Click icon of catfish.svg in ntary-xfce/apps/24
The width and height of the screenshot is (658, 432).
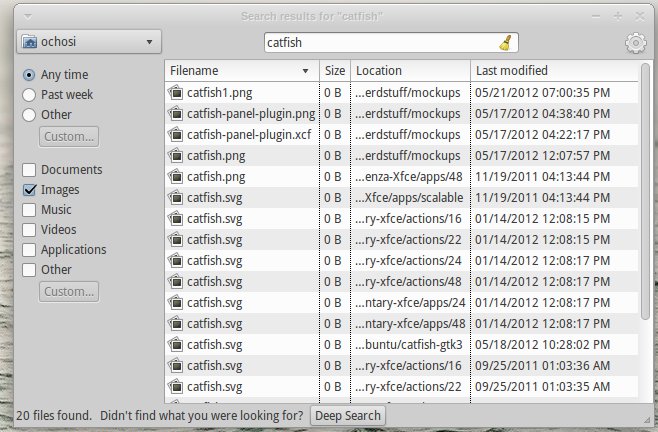(176, 302)
